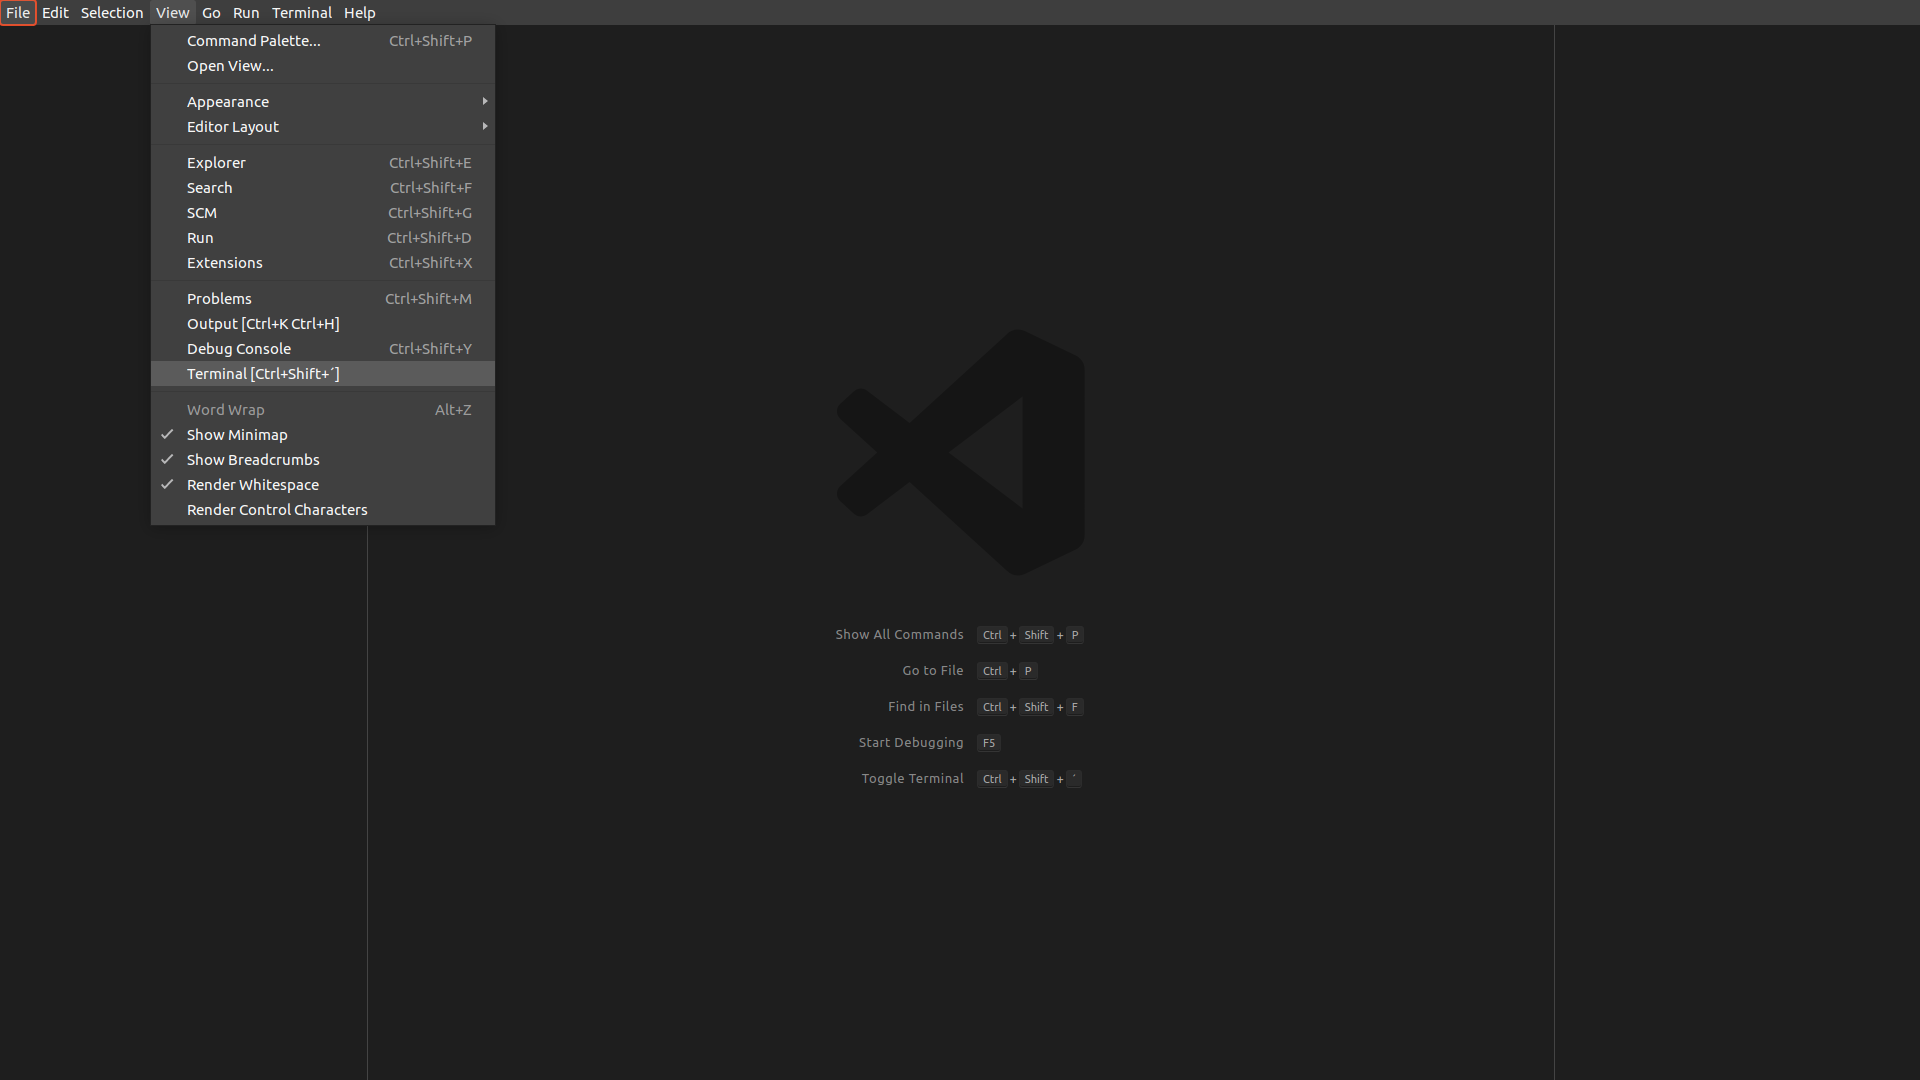Select the highlighted Terminal entry
Screen dimensions: 1920x1080
pyautogui.click(x=262, y=373)
